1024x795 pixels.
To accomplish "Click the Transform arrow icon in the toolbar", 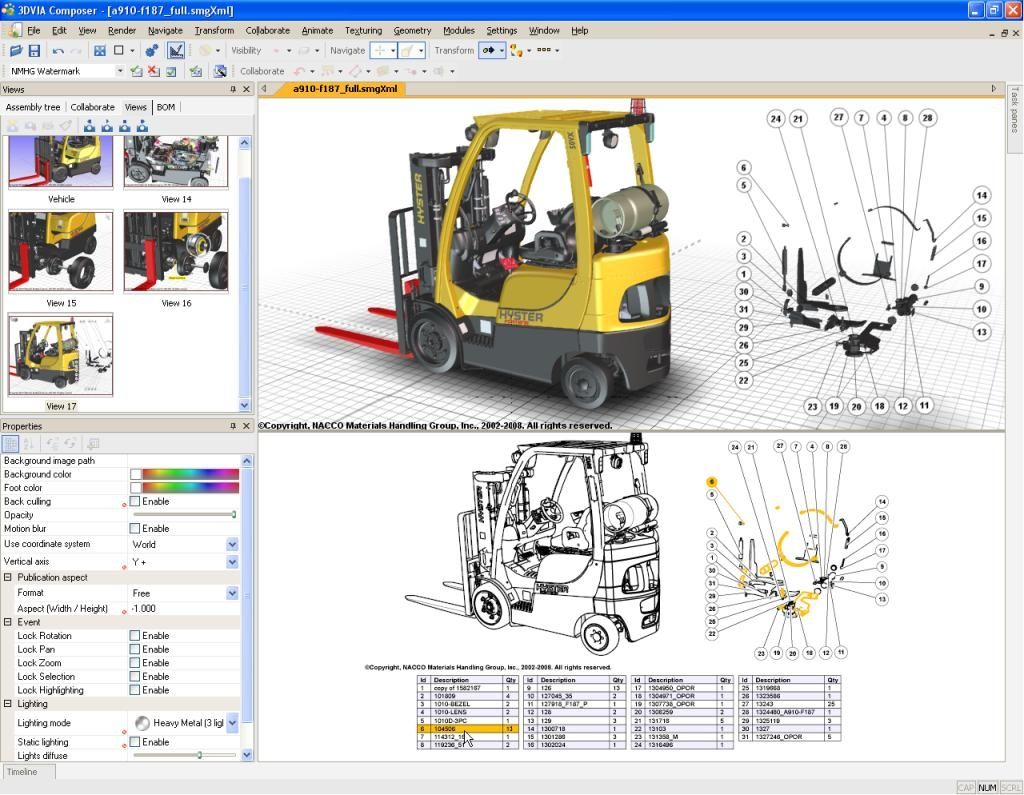I will [x=489, y=50].
